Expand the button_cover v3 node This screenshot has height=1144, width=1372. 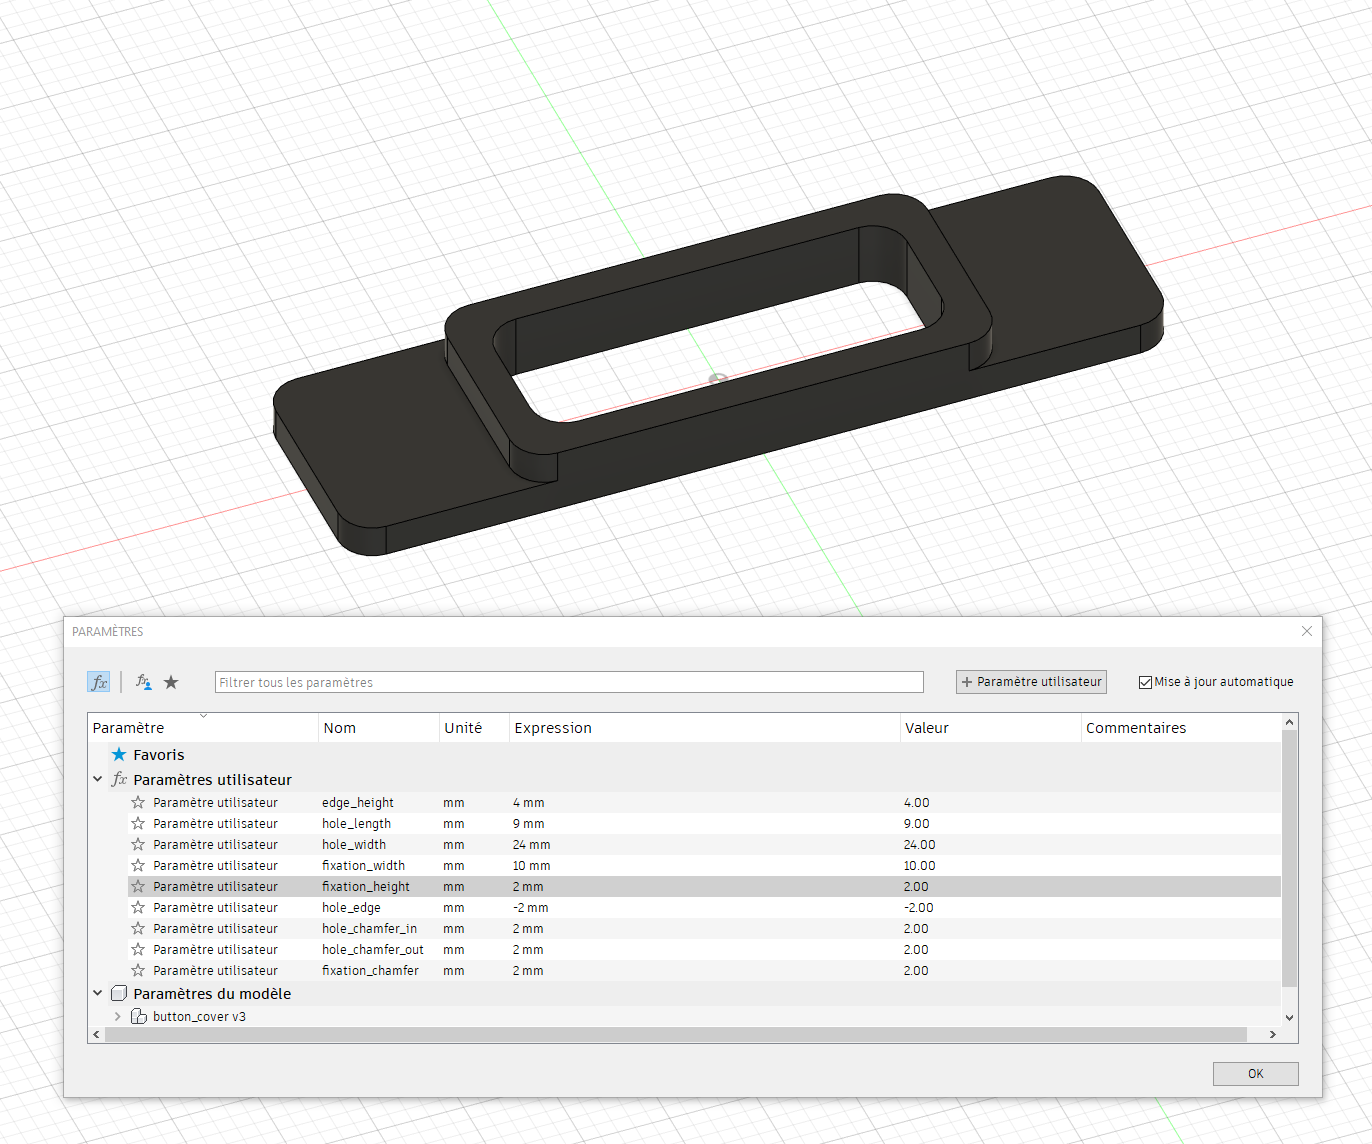point(117,1016)
